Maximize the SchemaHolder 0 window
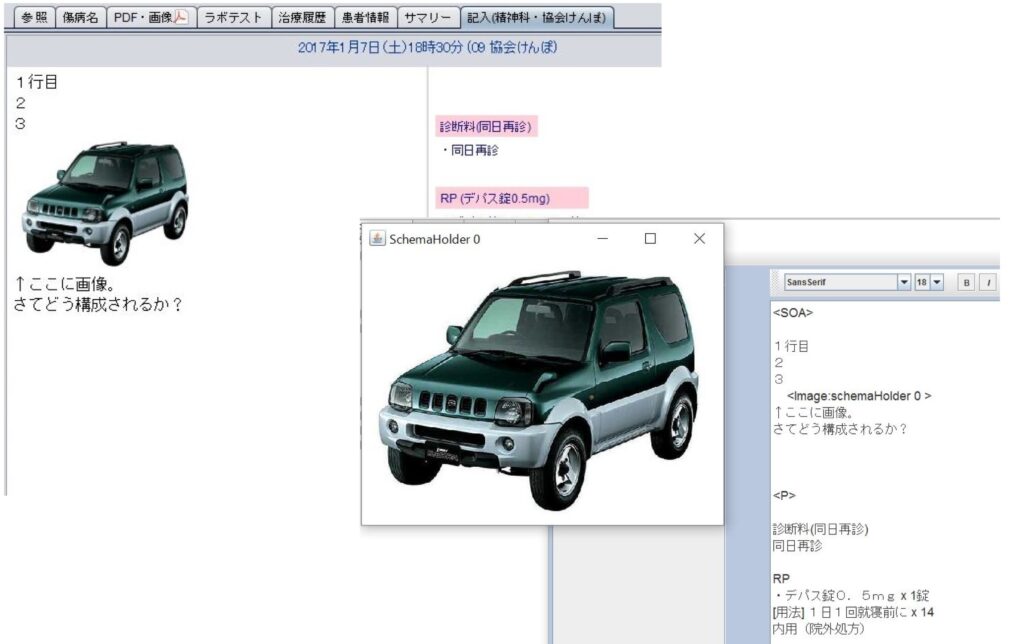Image resolution: width=1024 pixels, height=644 pixels. click(x=650, y=238)
